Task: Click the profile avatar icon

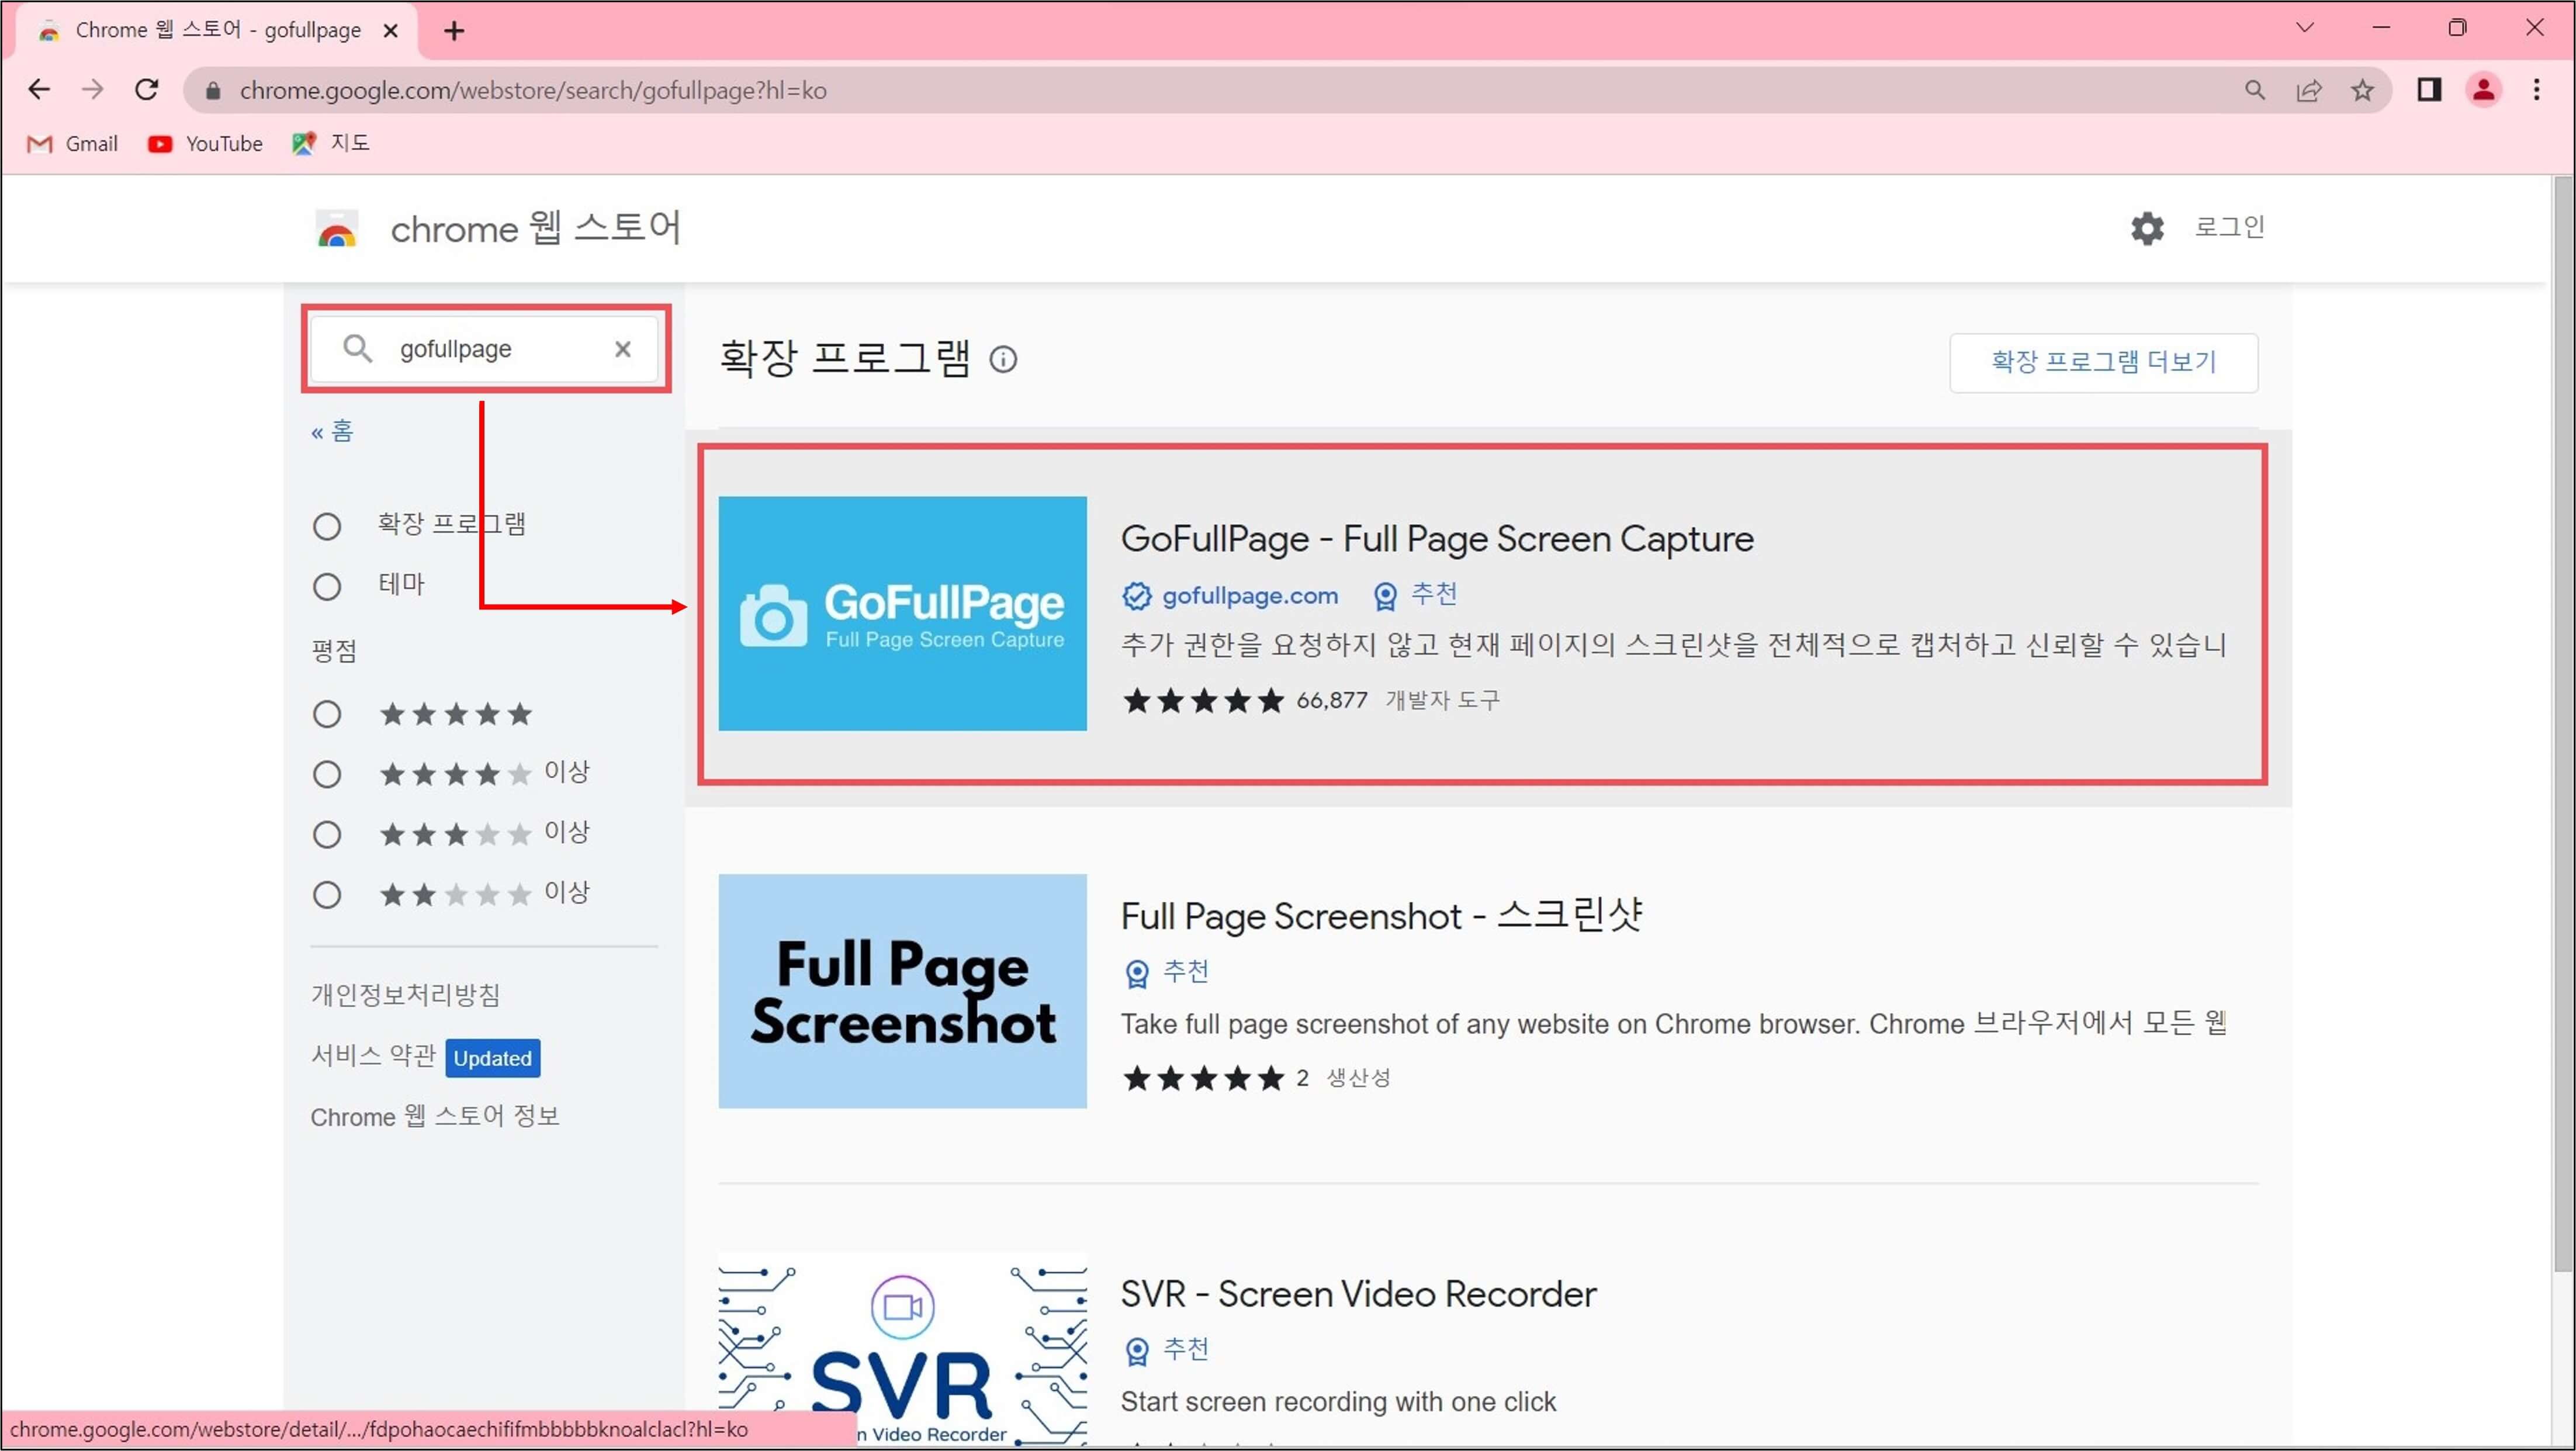Action: (x=2483, y=91)
